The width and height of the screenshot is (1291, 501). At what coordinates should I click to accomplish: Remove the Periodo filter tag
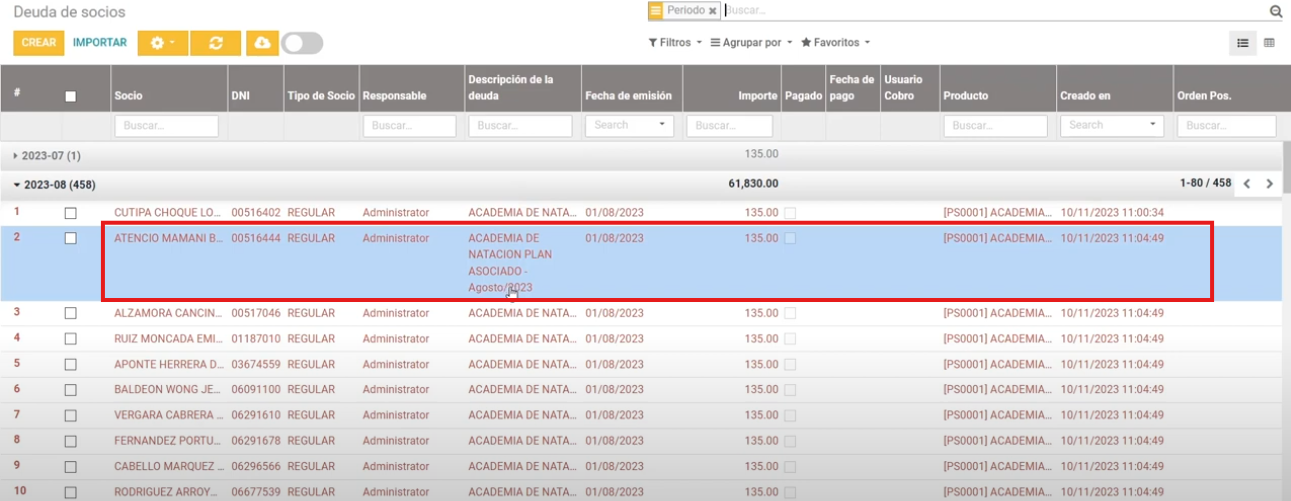point(712,10)
